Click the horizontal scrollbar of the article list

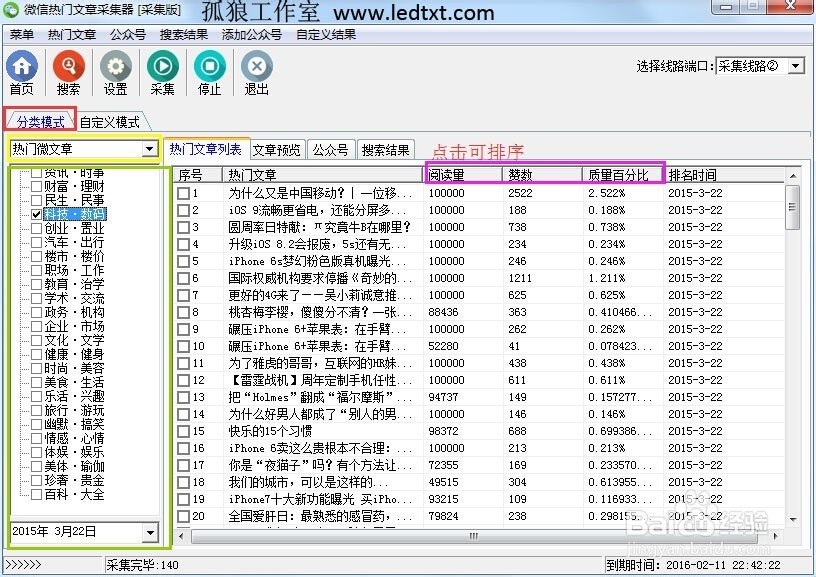(474, 536)
